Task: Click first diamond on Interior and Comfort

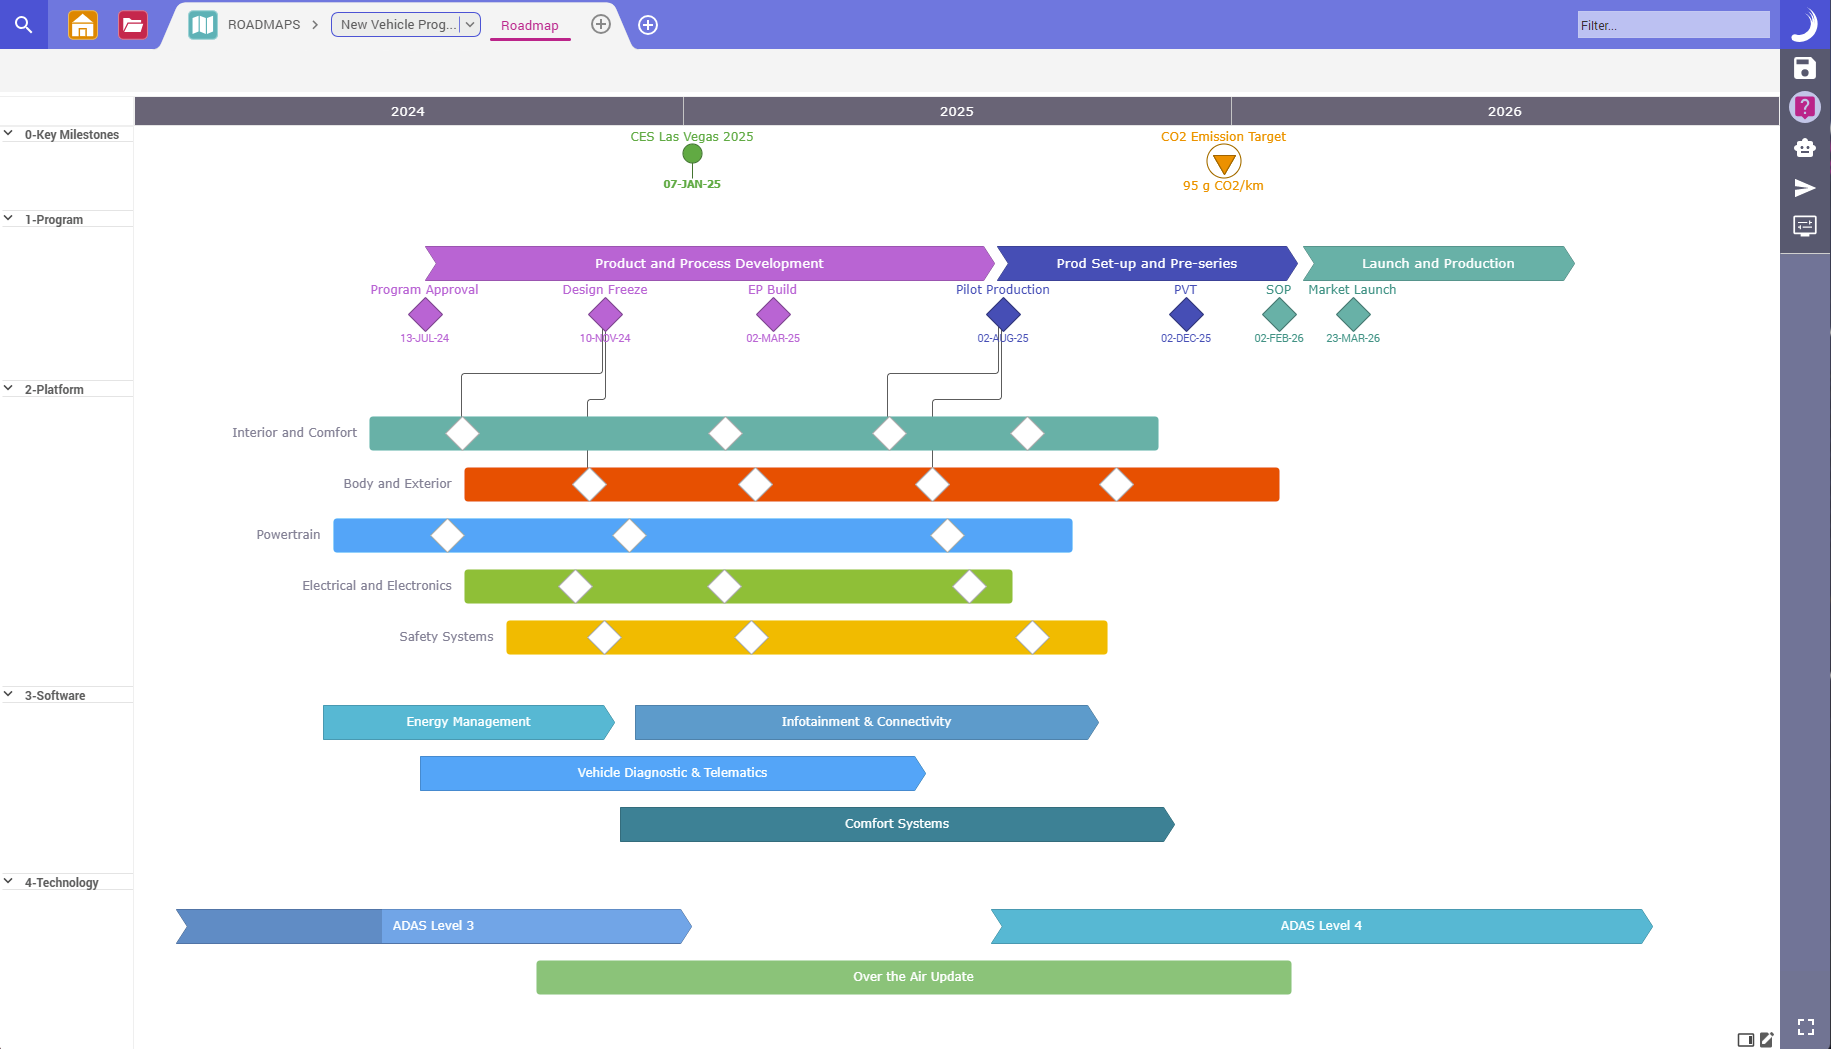Action: (x=462, y=434)
